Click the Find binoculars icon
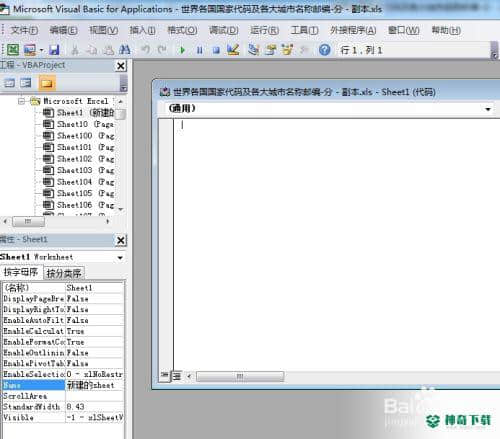This screenshot has height=439, width=500. [125, 50]
